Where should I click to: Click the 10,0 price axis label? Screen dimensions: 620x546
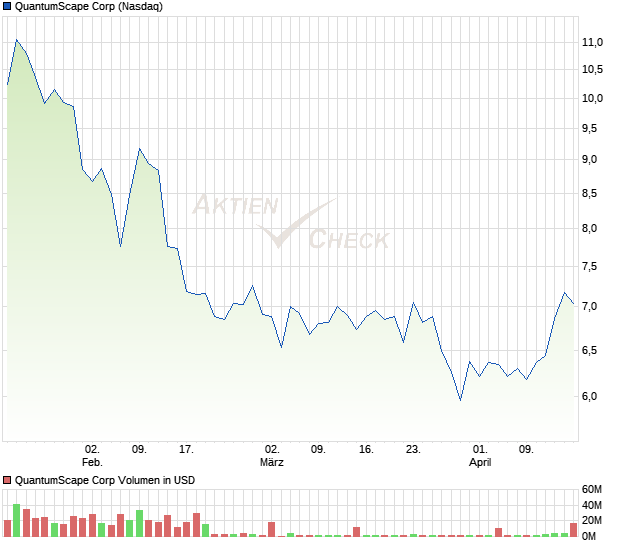pos(592,98)
